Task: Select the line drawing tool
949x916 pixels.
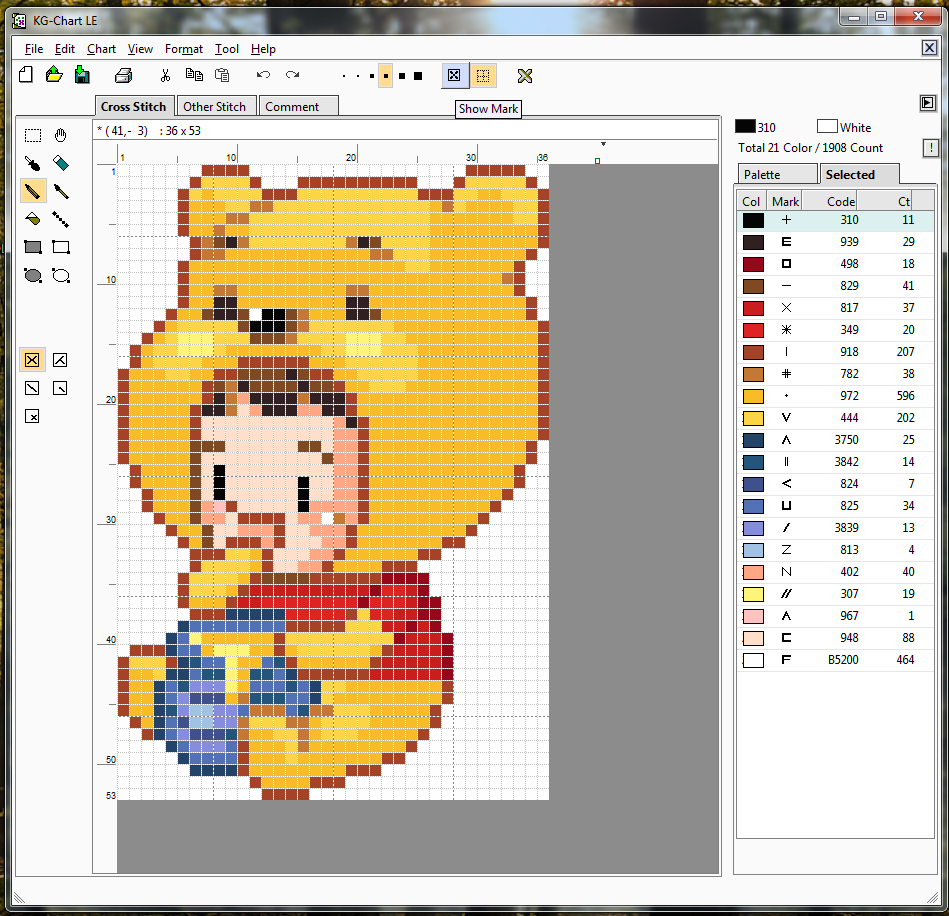Action: [61, 219]
